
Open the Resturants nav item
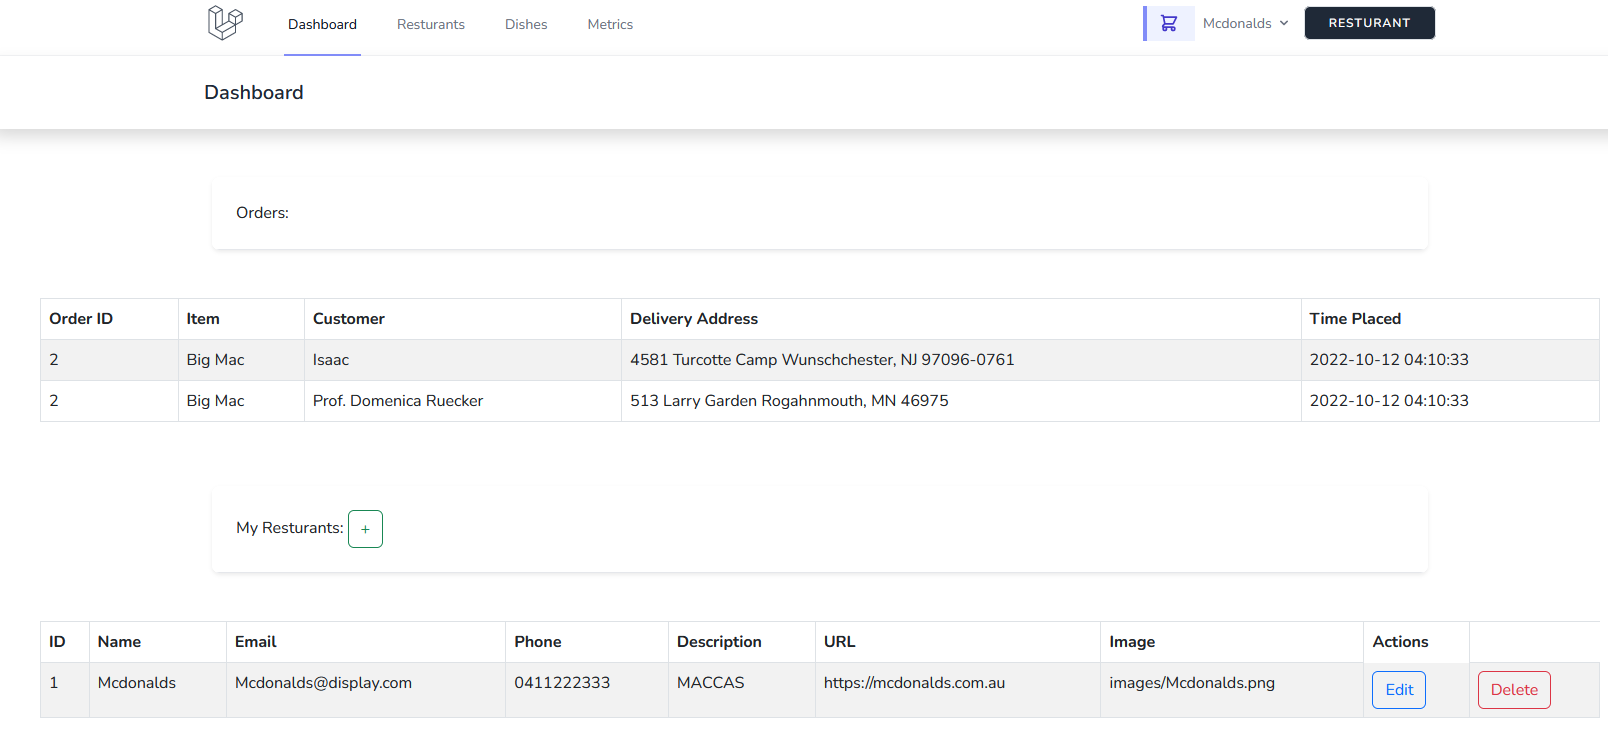pos(431,25)
